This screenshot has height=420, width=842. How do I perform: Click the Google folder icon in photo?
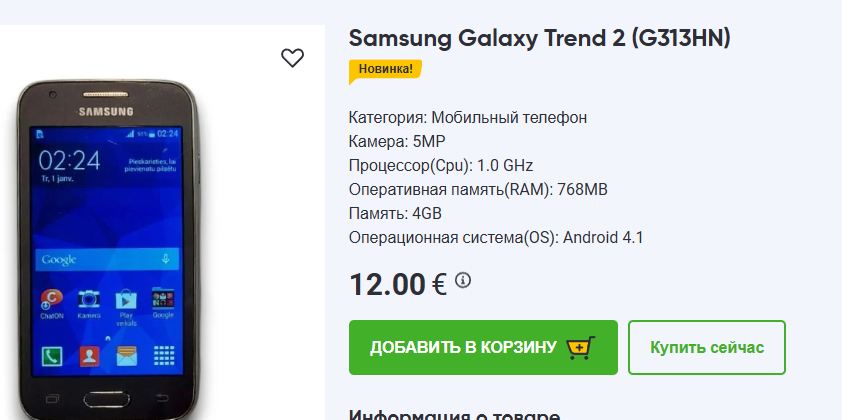163,299
